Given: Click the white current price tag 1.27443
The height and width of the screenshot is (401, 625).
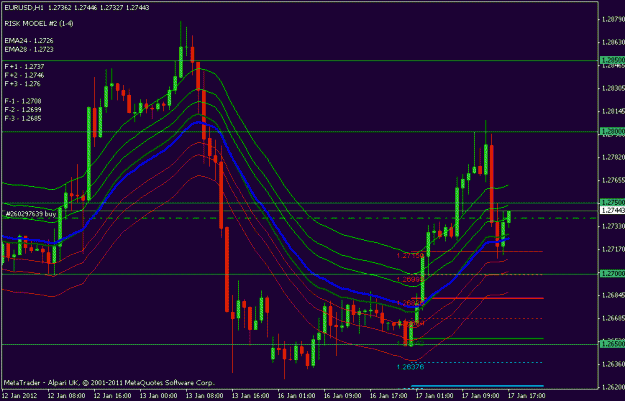Looking at the screenshot, I should pyautogui.click(x=612, y=210).
